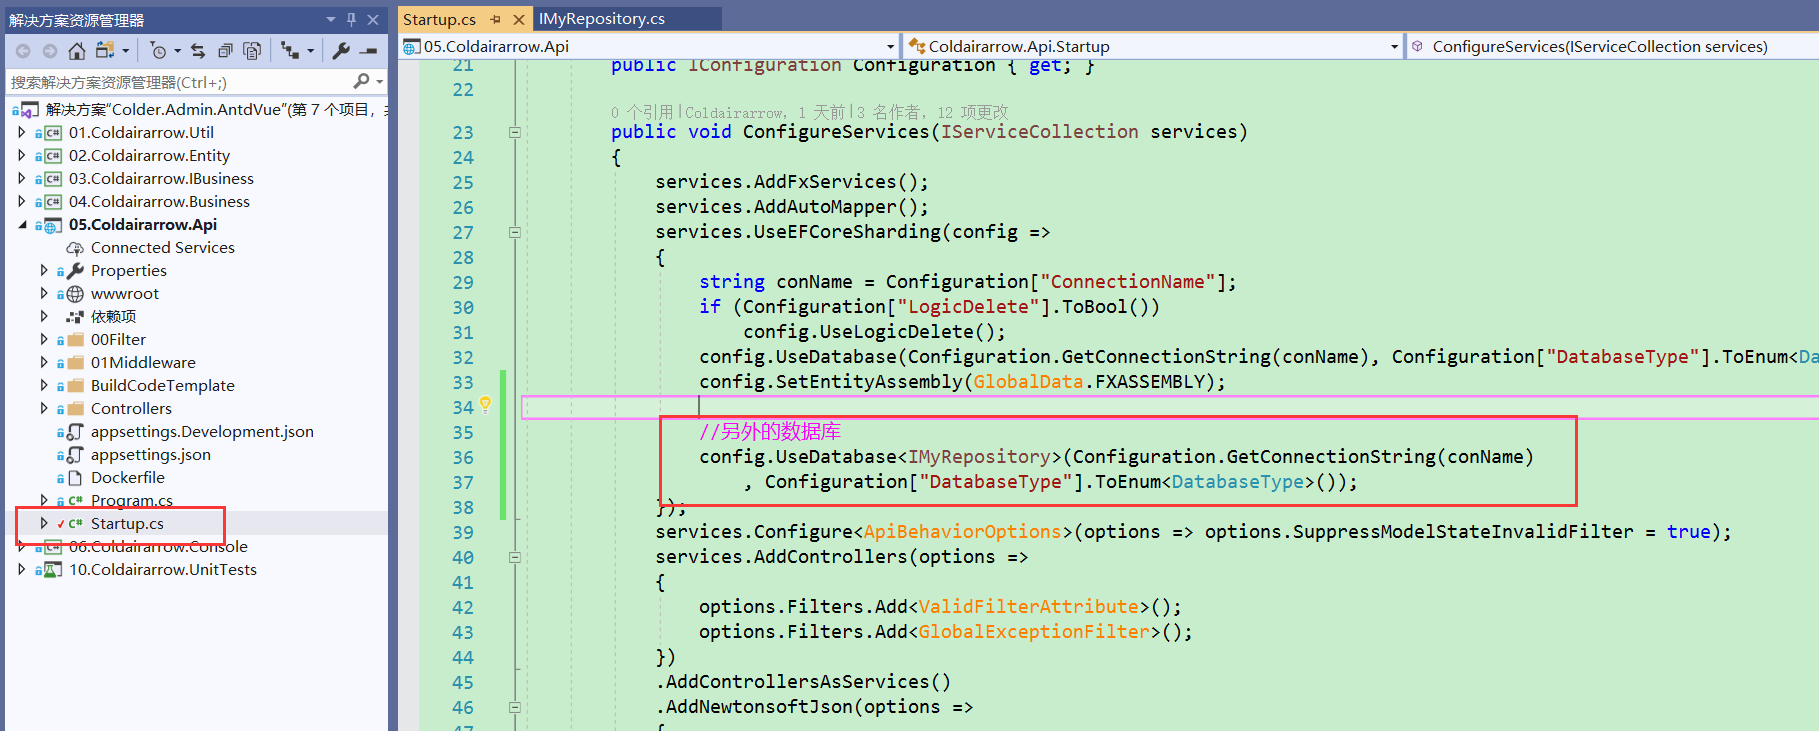
Task: Open the ConfigureServices member combo box
Action: point(1613,46)
